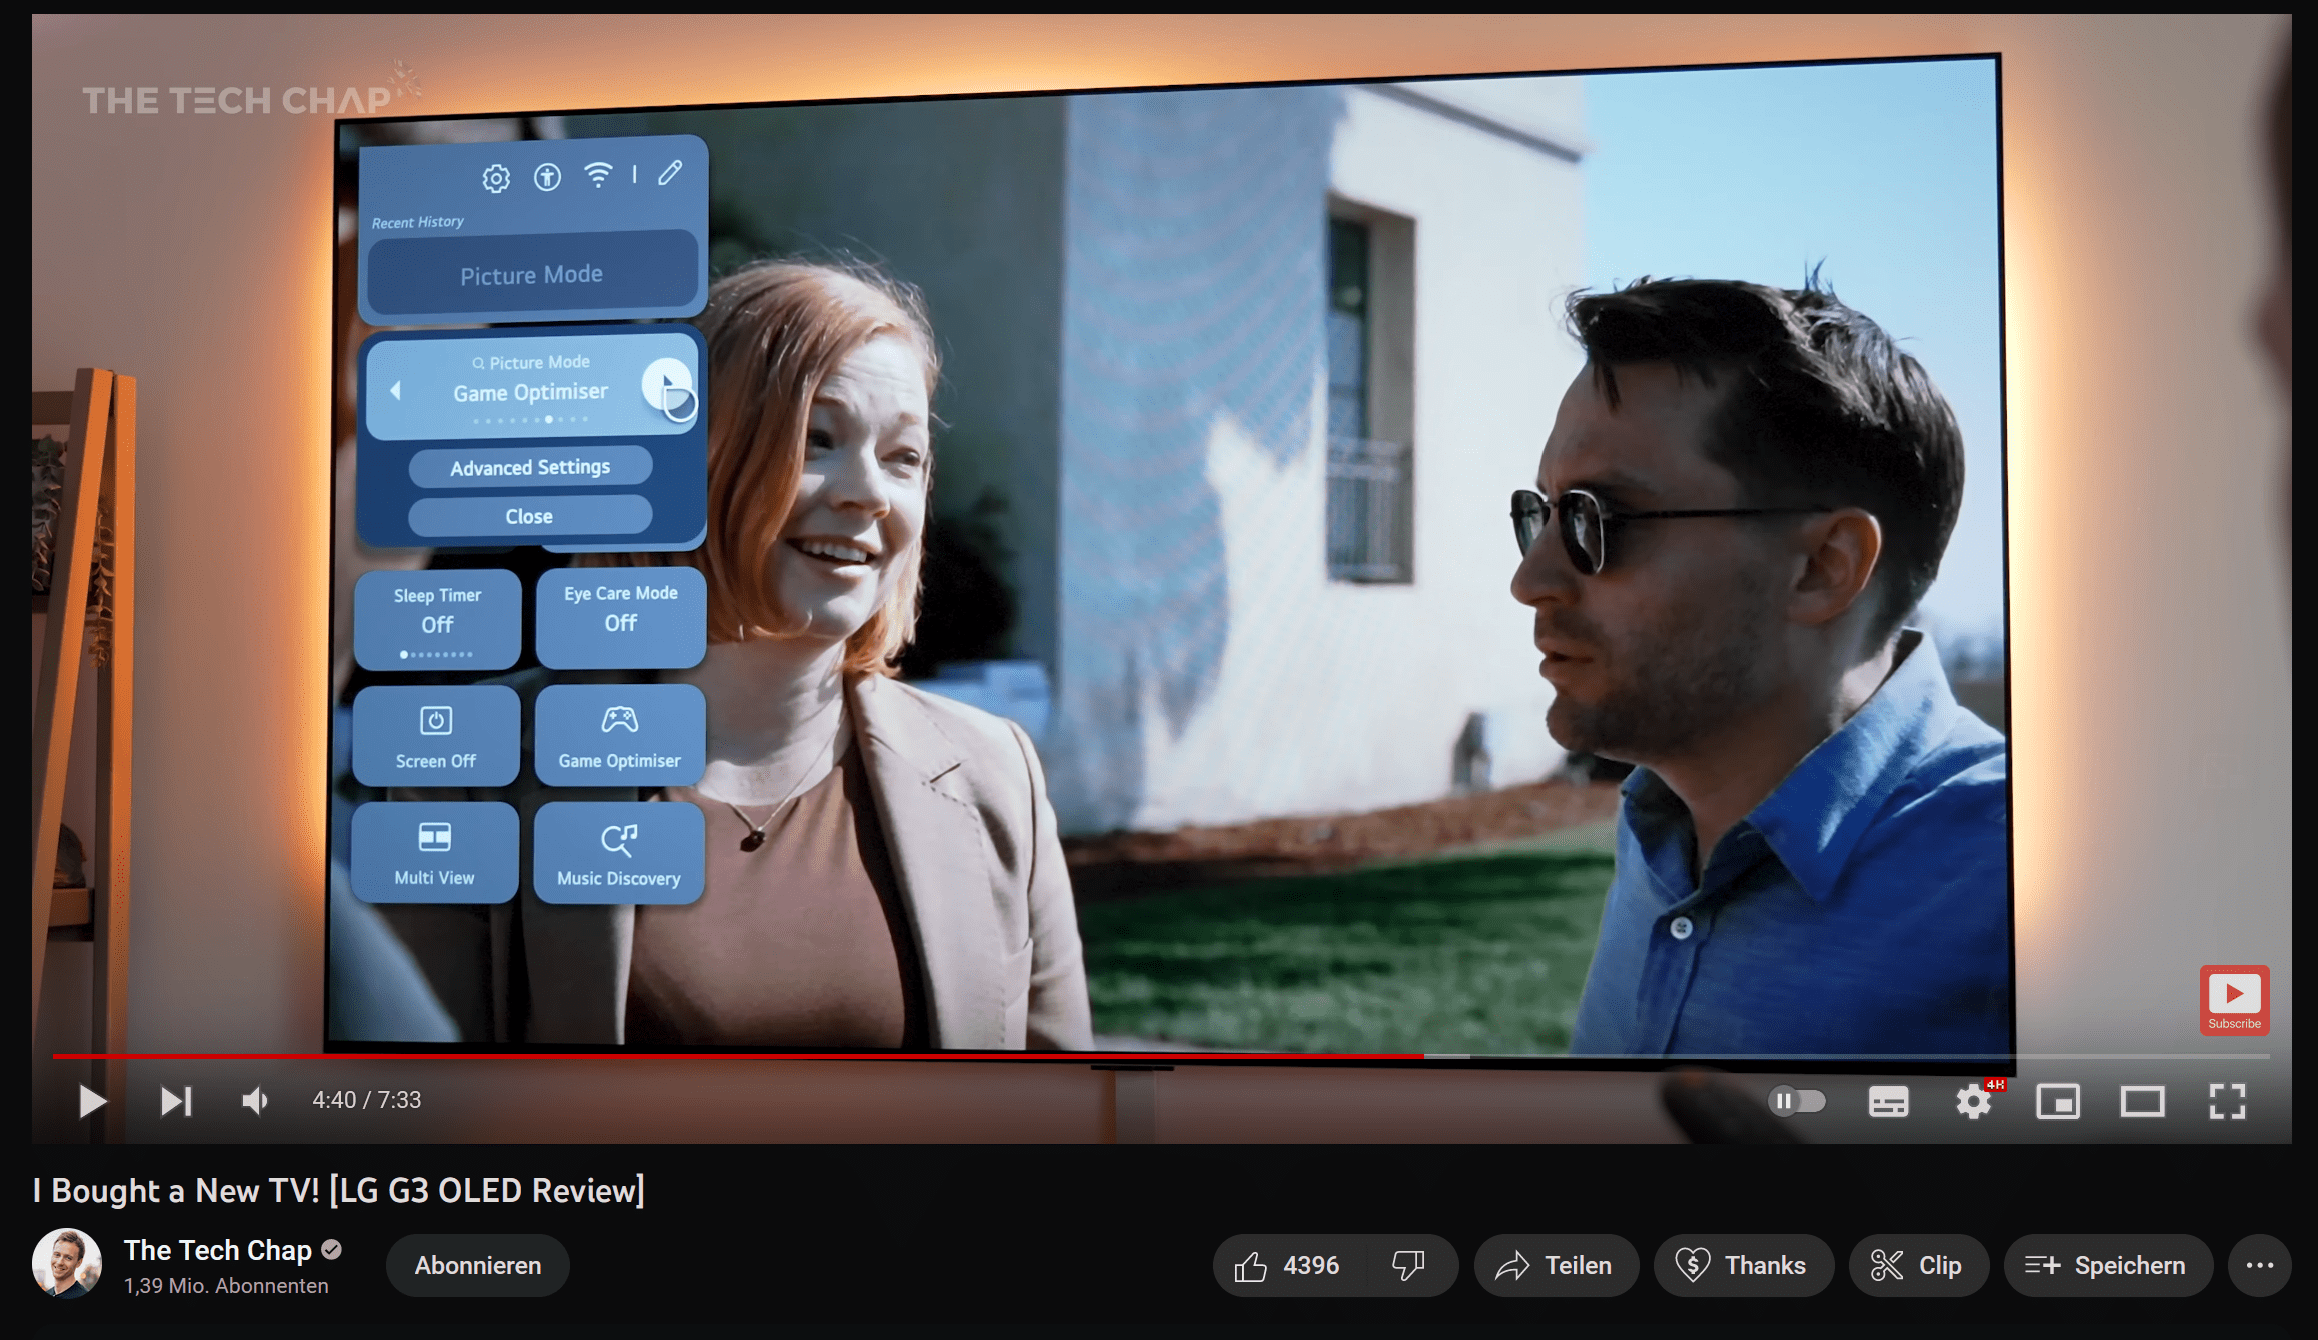Send a Thanks donation

[1743, 1265]
